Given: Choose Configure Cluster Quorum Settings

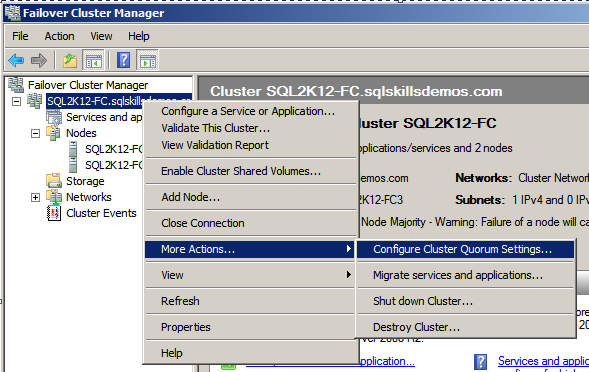Looking at the screenshot, I should coord(465,249).
